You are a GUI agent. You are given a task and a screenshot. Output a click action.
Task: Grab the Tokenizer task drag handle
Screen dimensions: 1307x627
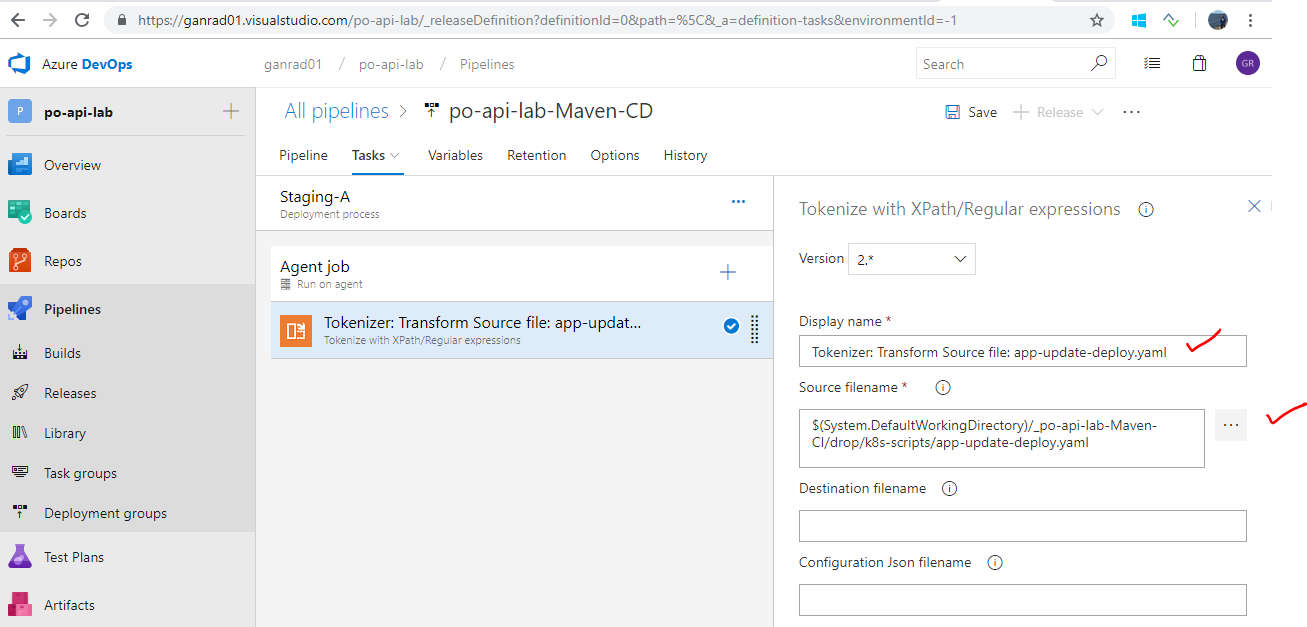coord(755,329)
